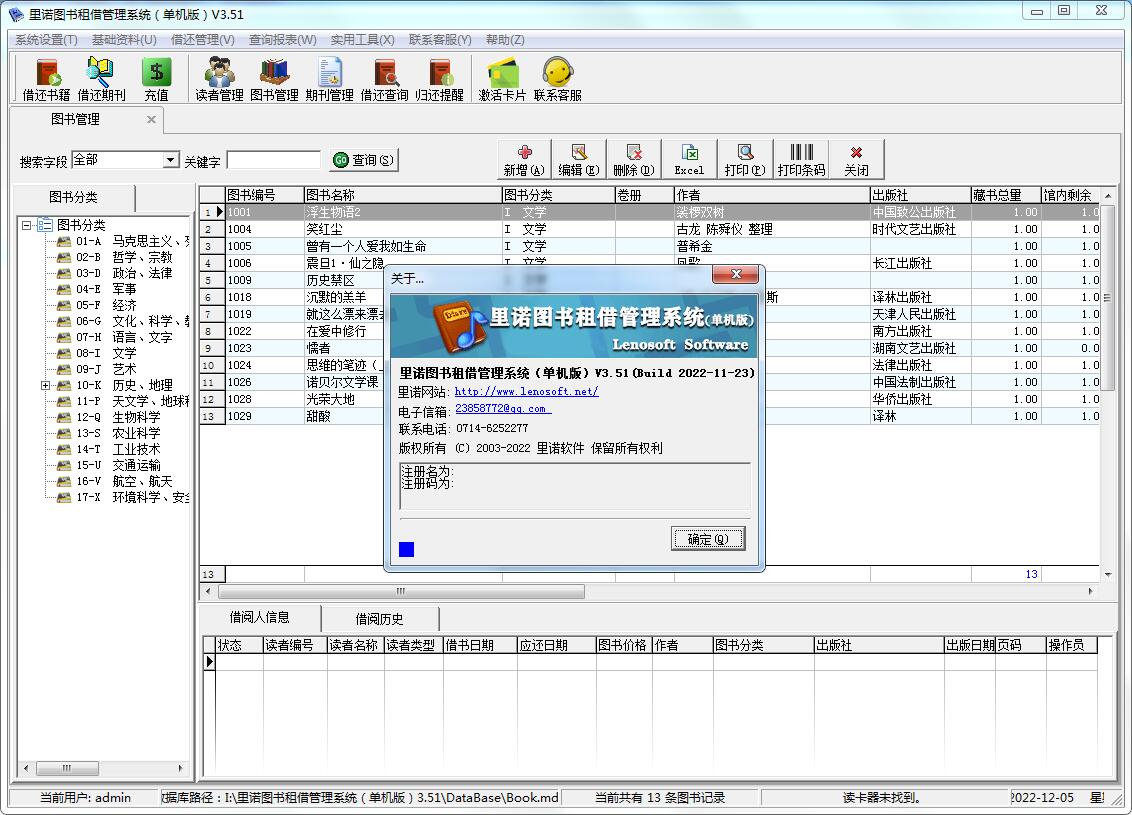Open the 借还书籍 toolbar icon
This screenshot has width=1132, height=815.
coord(46,79)
